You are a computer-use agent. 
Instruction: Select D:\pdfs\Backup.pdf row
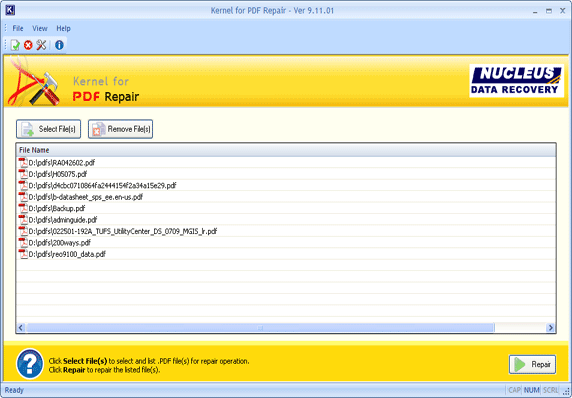pos(286,208)
